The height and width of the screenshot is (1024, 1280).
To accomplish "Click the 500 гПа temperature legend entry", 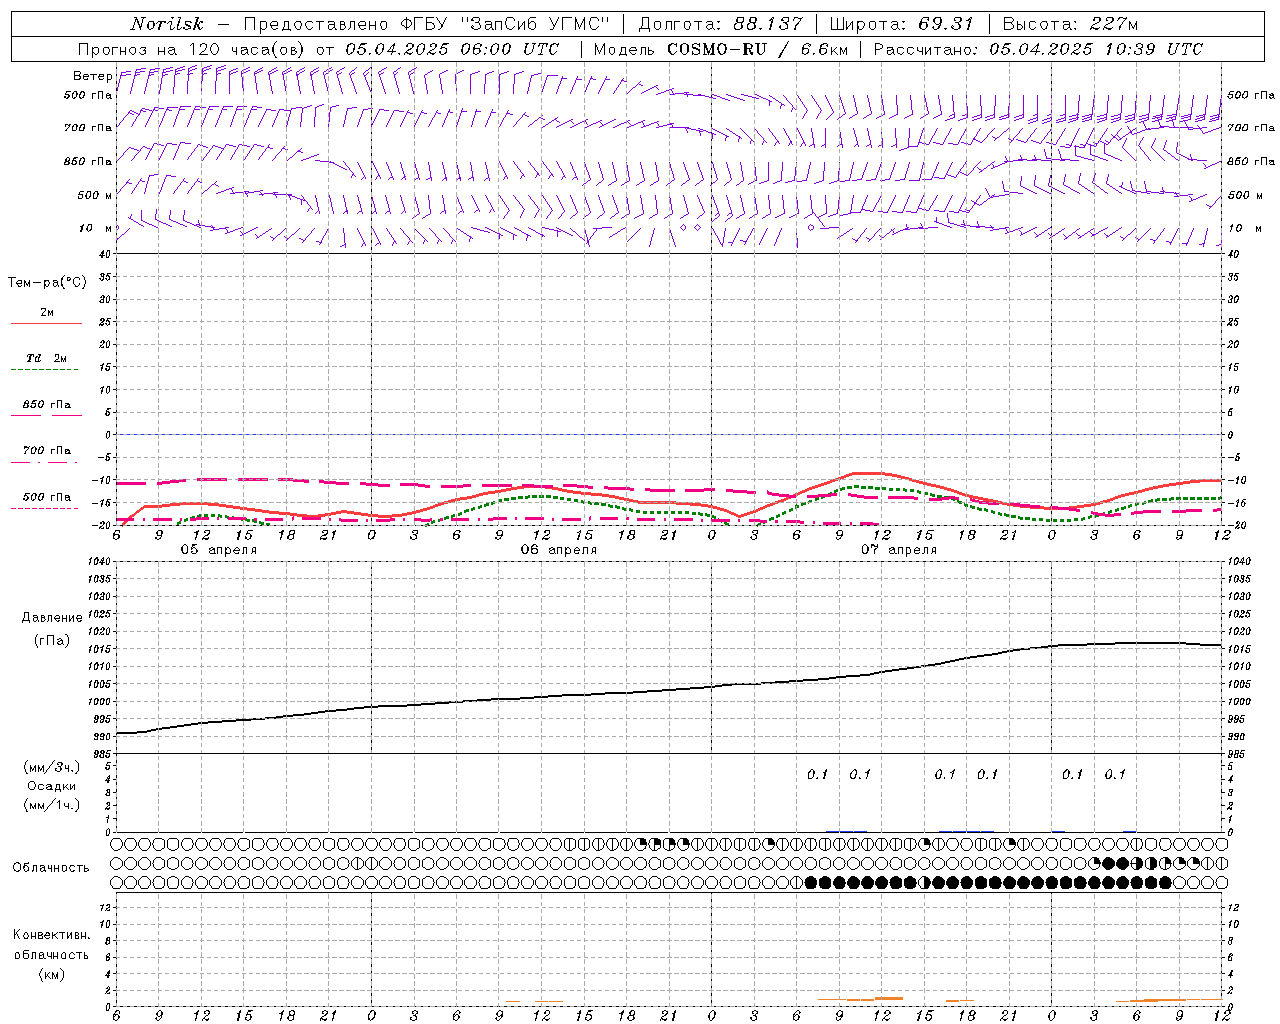I will click(x=46, y=497).
